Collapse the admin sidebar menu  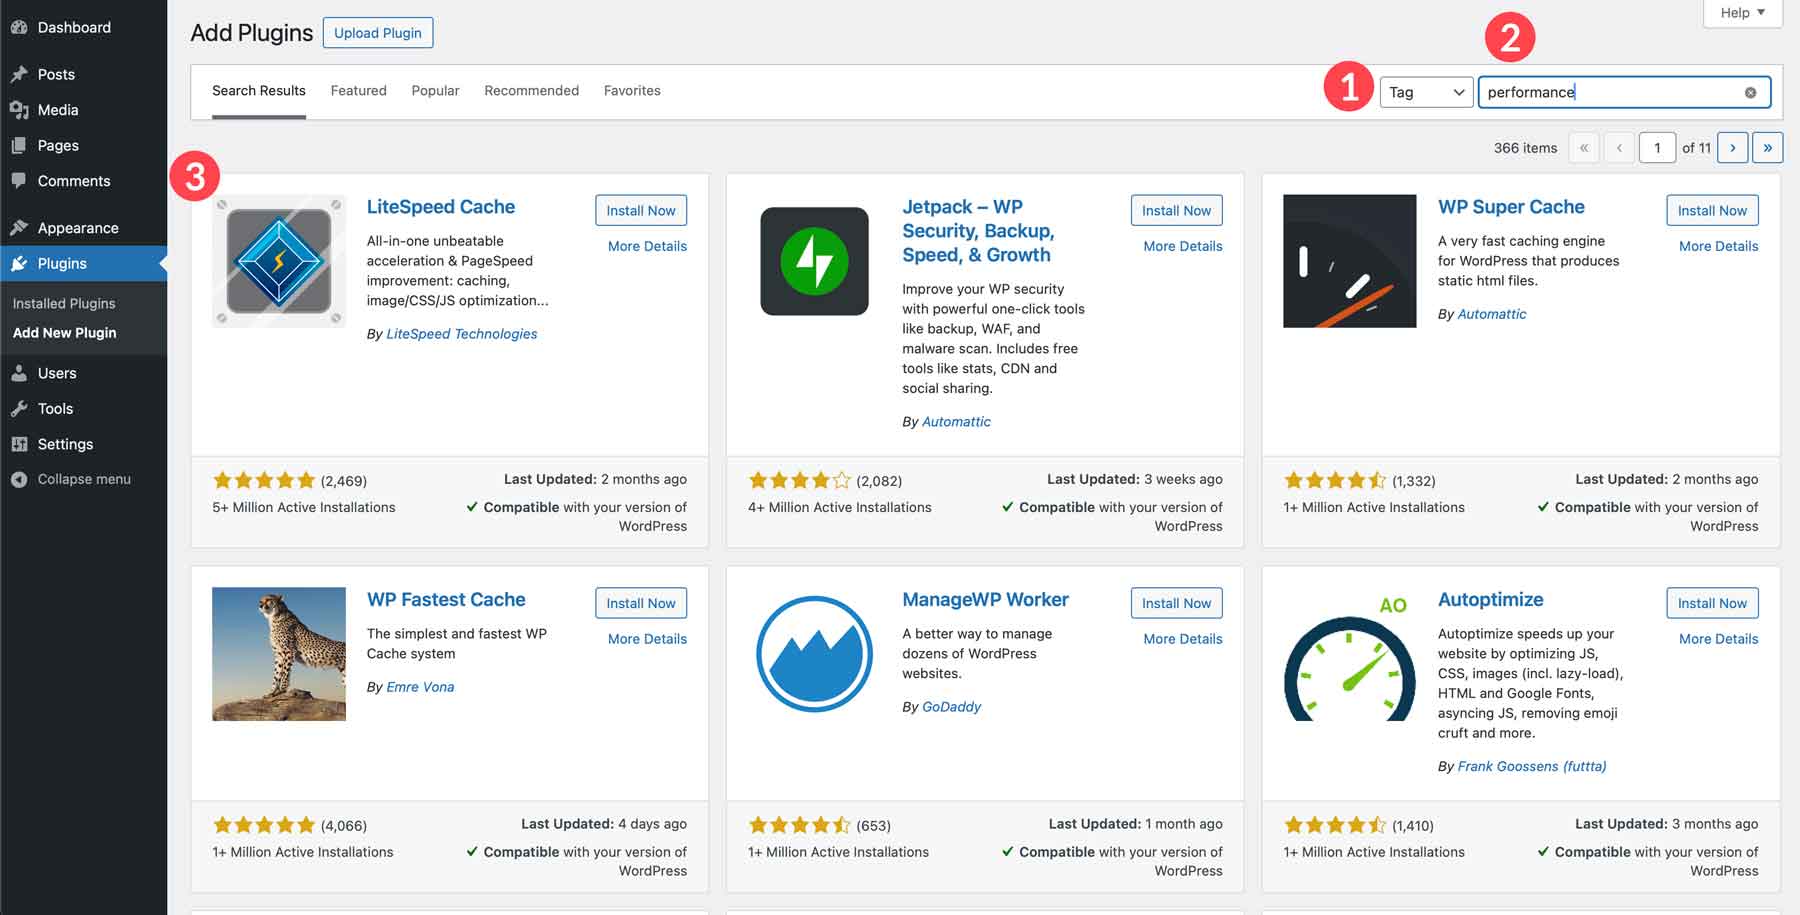[x=20, y=479]
